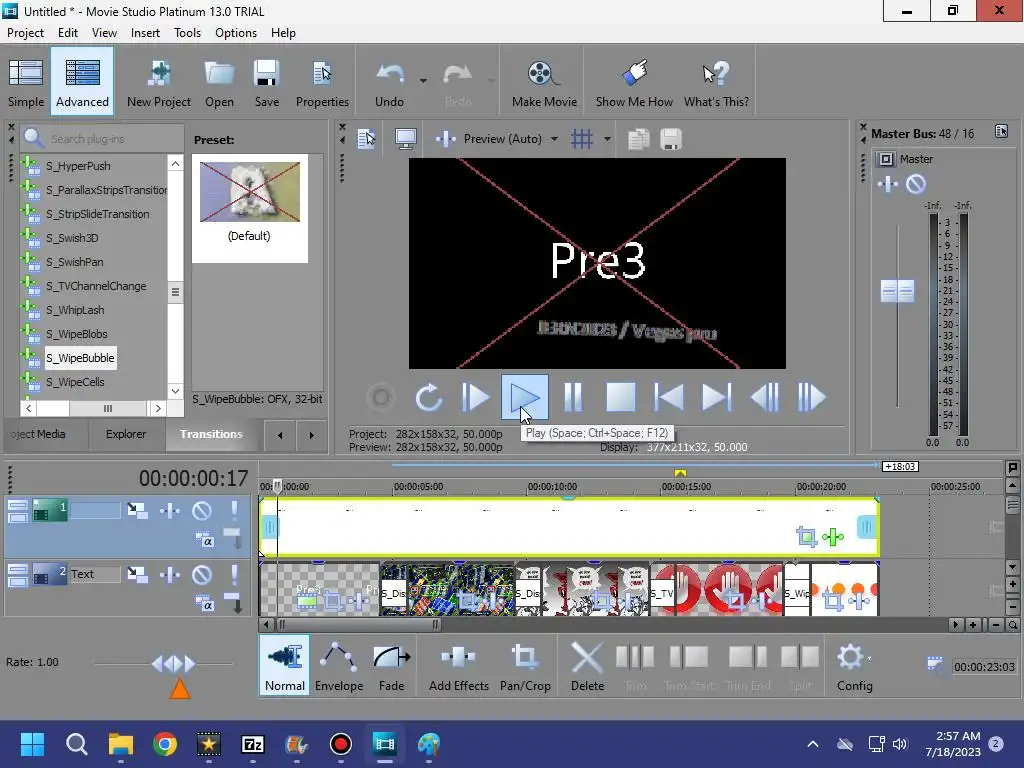This screenshot has height=768, width=1024.
Task: Click Add Effects button
Action: tap(458, 665)
